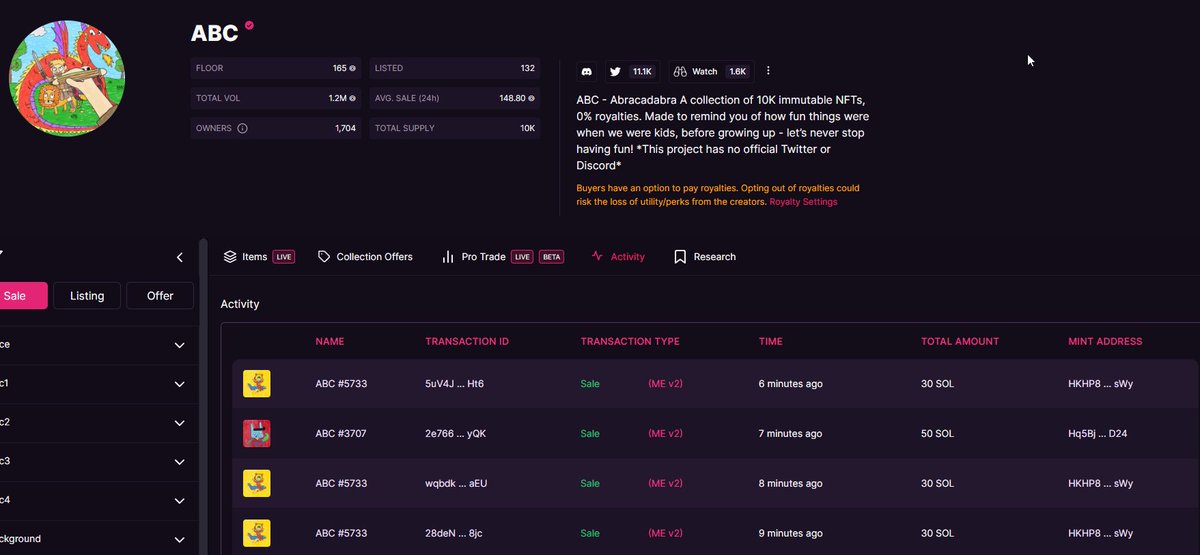Expand the c2 attribute filter

pyautogui.click(x=97, y=422)
